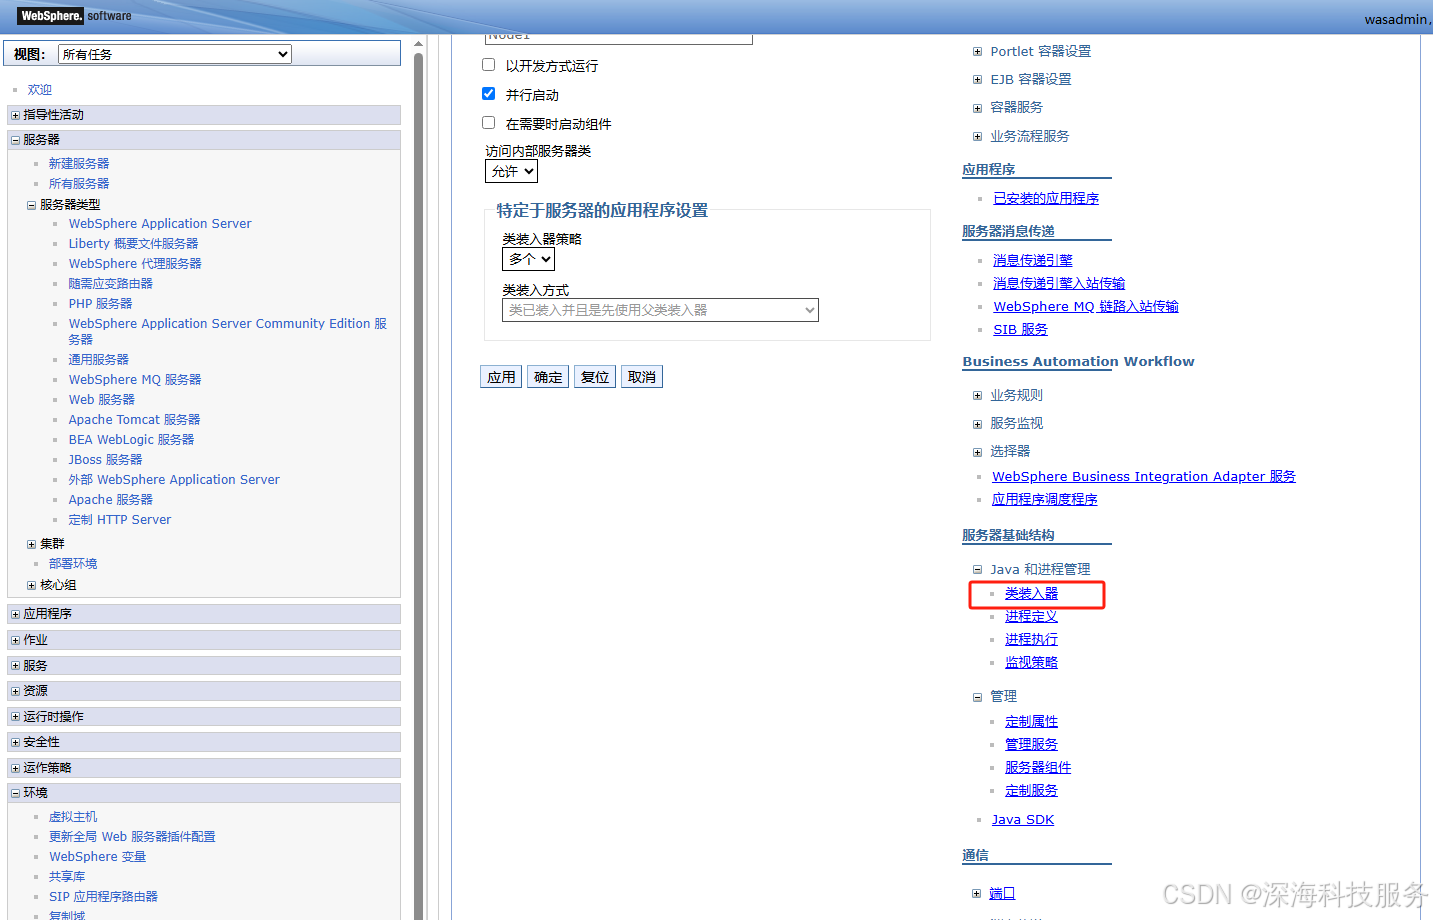Open 进程执行 link
This screenshot has width=1433, height=920.
1031,640
